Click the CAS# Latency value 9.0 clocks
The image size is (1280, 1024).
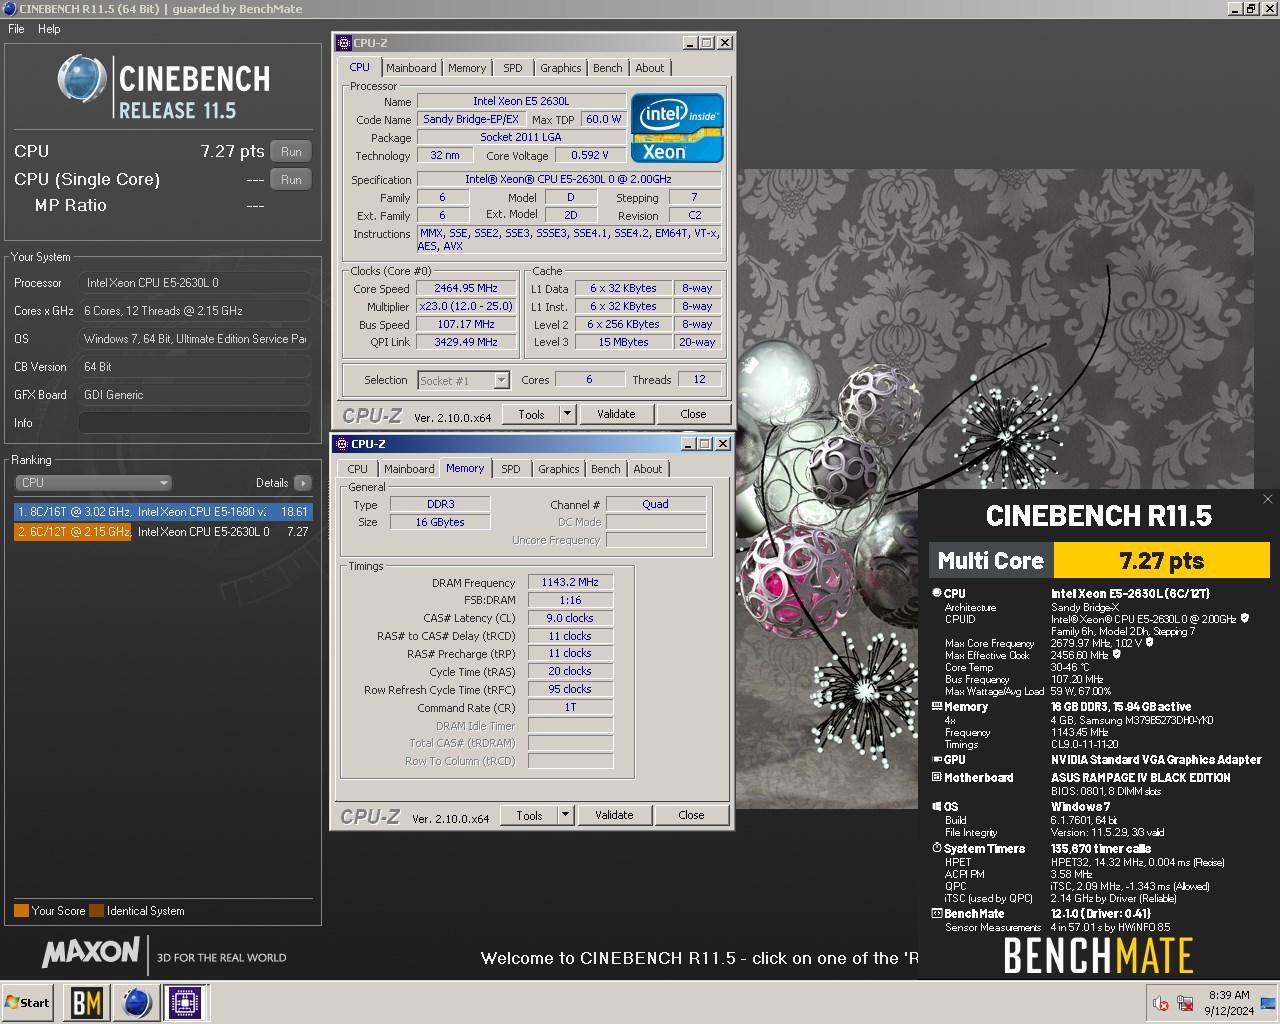click(x=570, y=618)
